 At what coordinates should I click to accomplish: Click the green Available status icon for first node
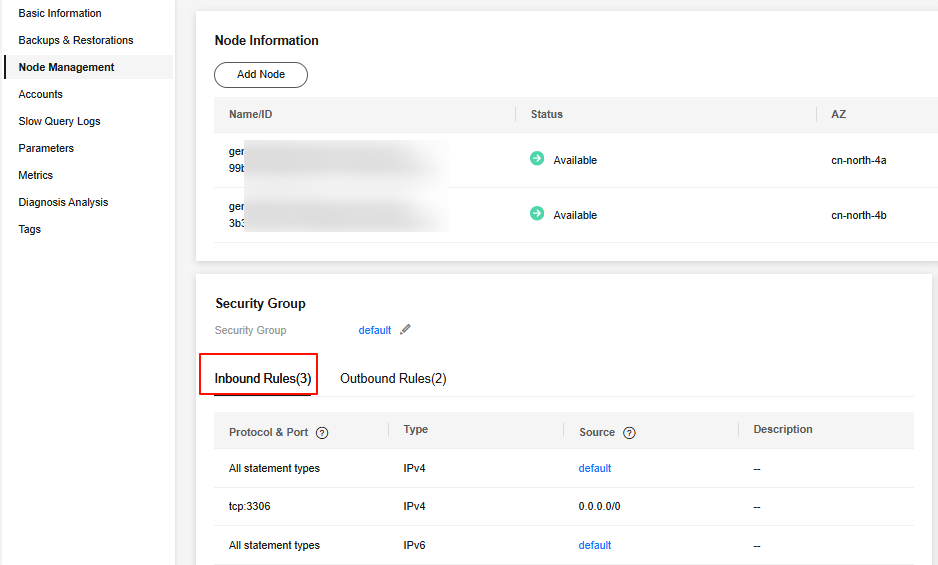point(537,159)
